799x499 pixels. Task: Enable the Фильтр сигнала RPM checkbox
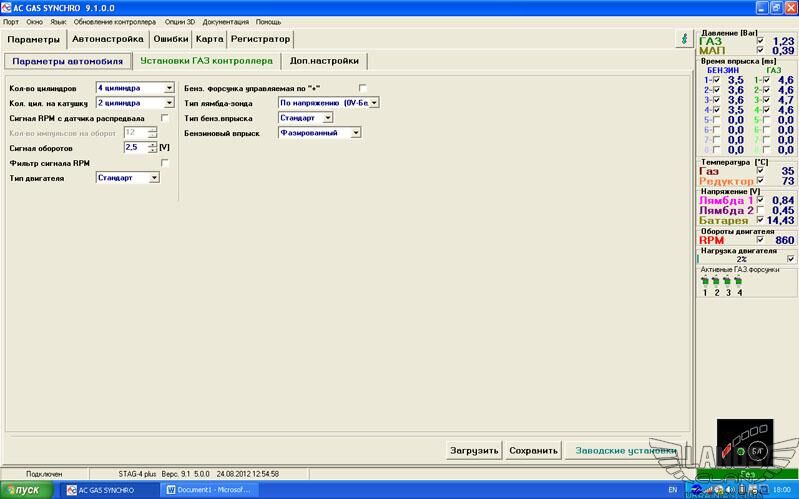(x=165, y=162)
